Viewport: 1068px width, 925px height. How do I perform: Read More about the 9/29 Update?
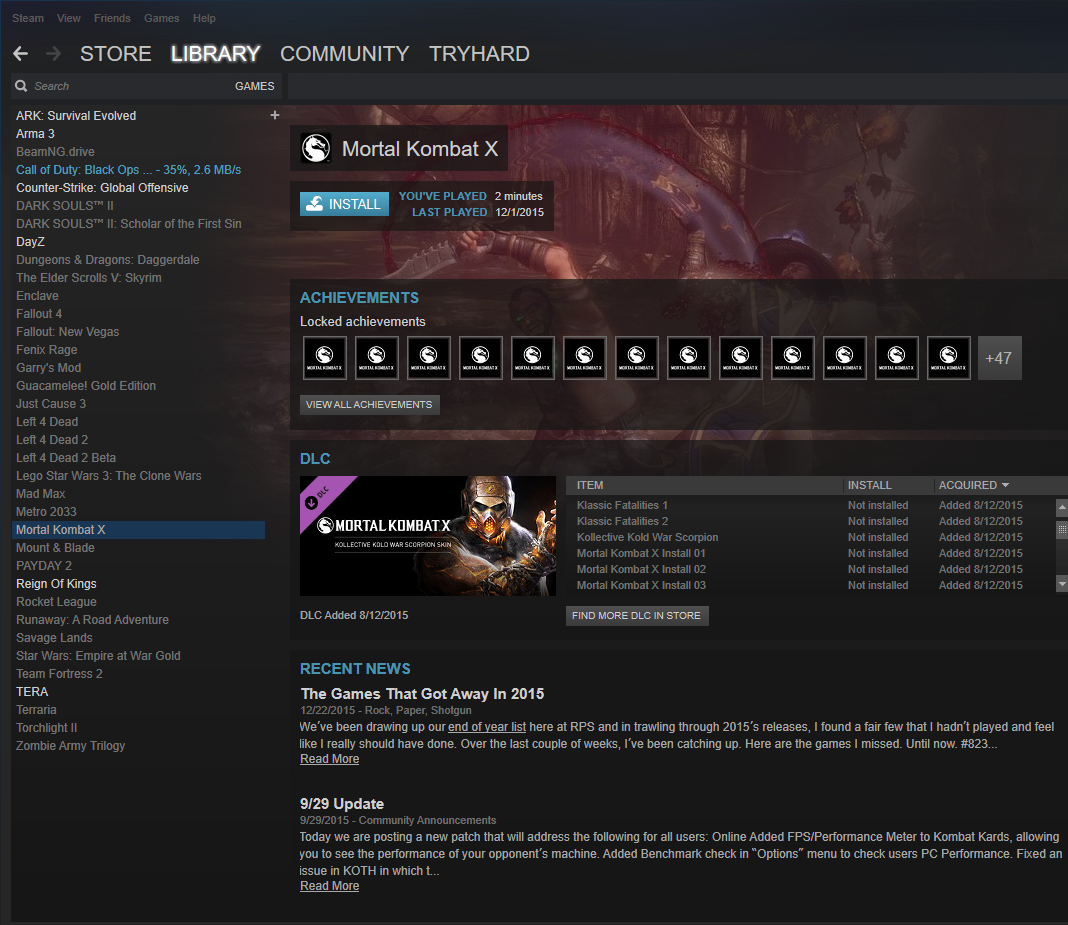330,885
